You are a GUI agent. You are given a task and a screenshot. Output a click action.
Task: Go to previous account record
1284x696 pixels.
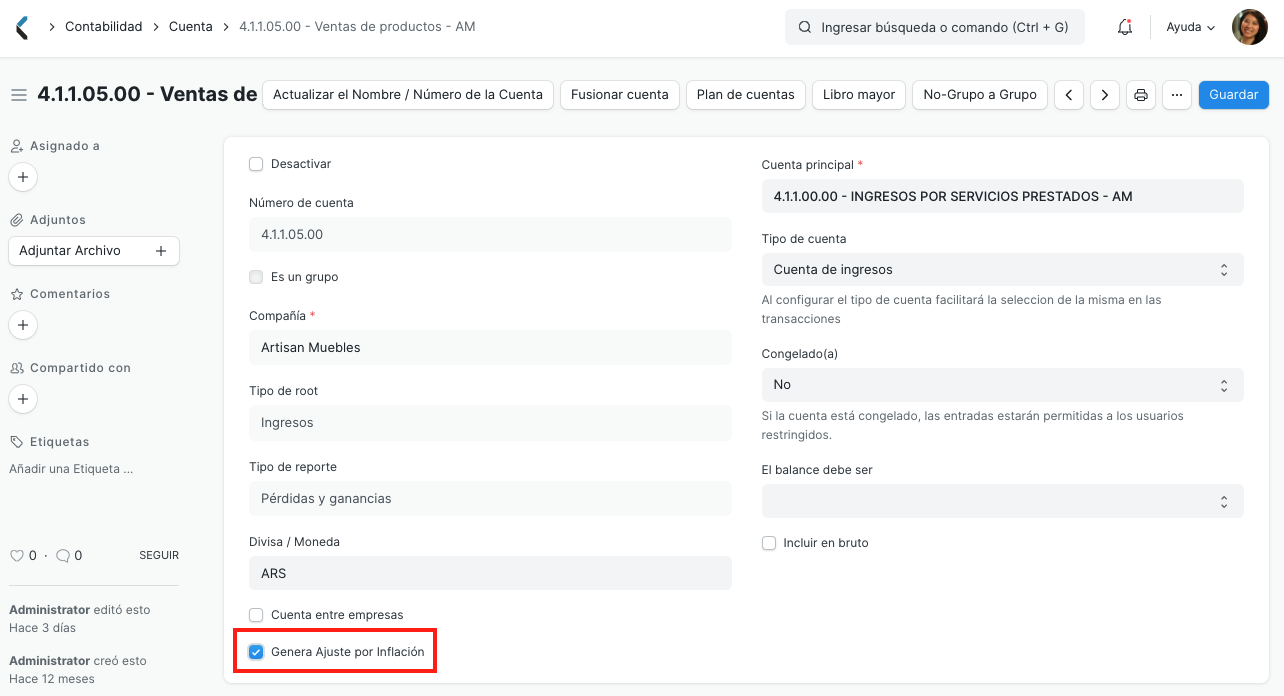pos(1069,95)
